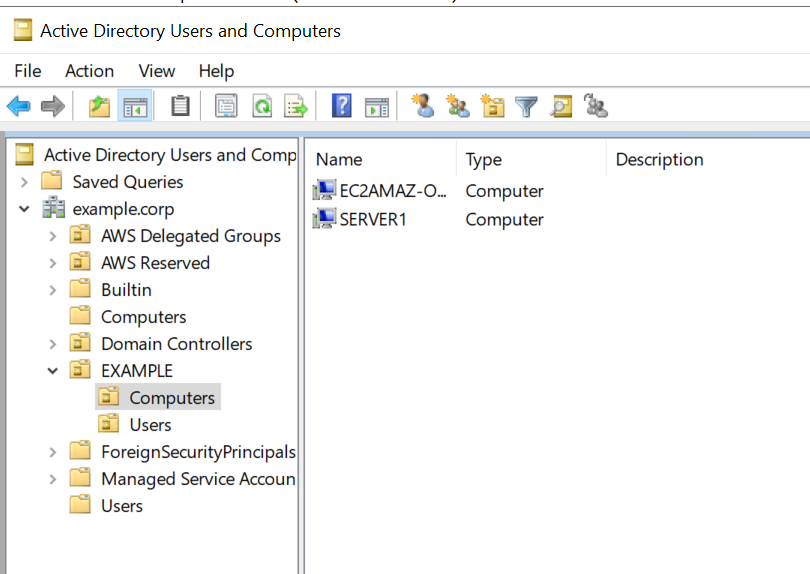Select the highlighted Computers OU under EXAMPLE
810x574 pixels.
click(x=172, y=397)
